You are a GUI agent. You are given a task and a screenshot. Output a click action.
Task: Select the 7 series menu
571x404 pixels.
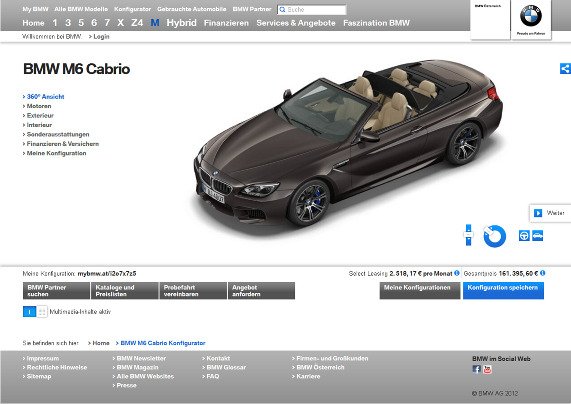(x=107, y=23)
